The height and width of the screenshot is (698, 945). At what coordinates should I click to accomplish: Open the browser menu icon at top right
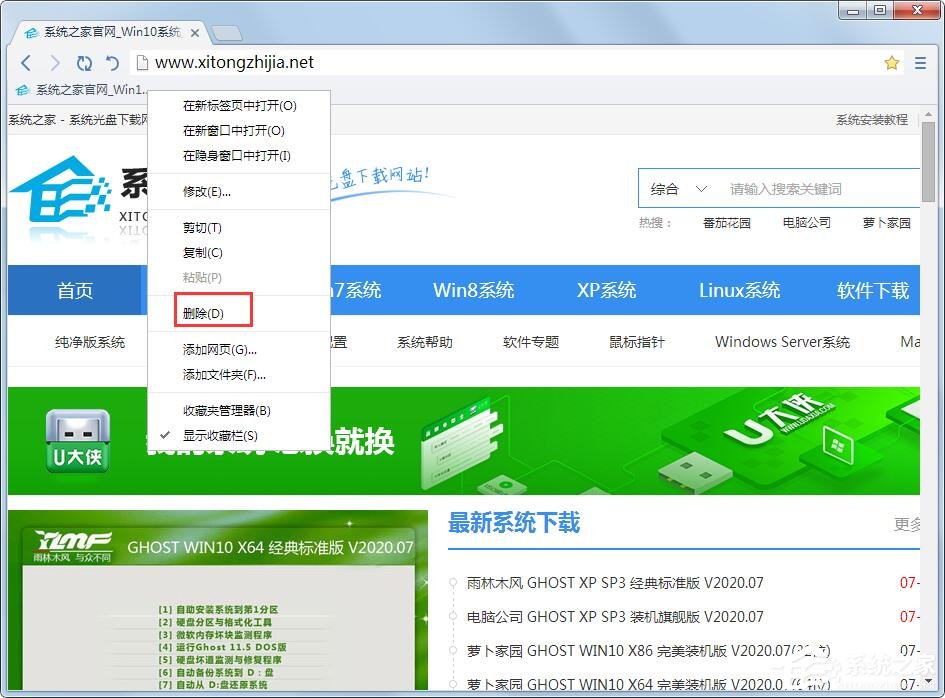click(x=920, y=62)
